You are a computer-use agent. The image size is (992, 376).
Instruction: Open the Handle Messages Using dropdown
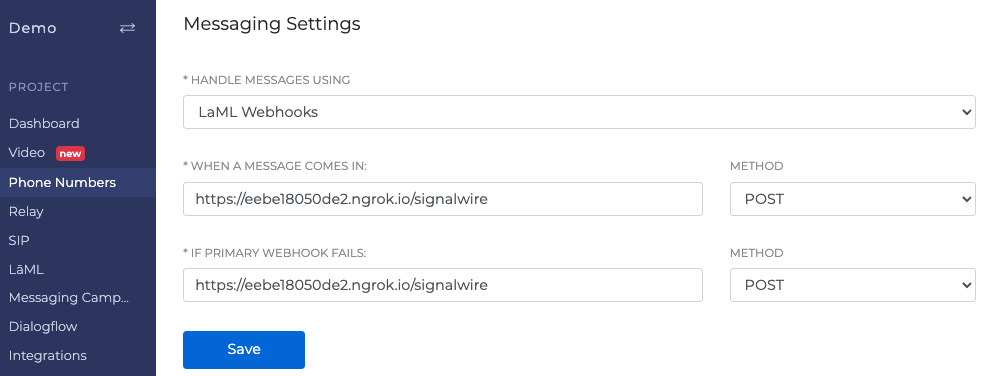pos(579,112)
